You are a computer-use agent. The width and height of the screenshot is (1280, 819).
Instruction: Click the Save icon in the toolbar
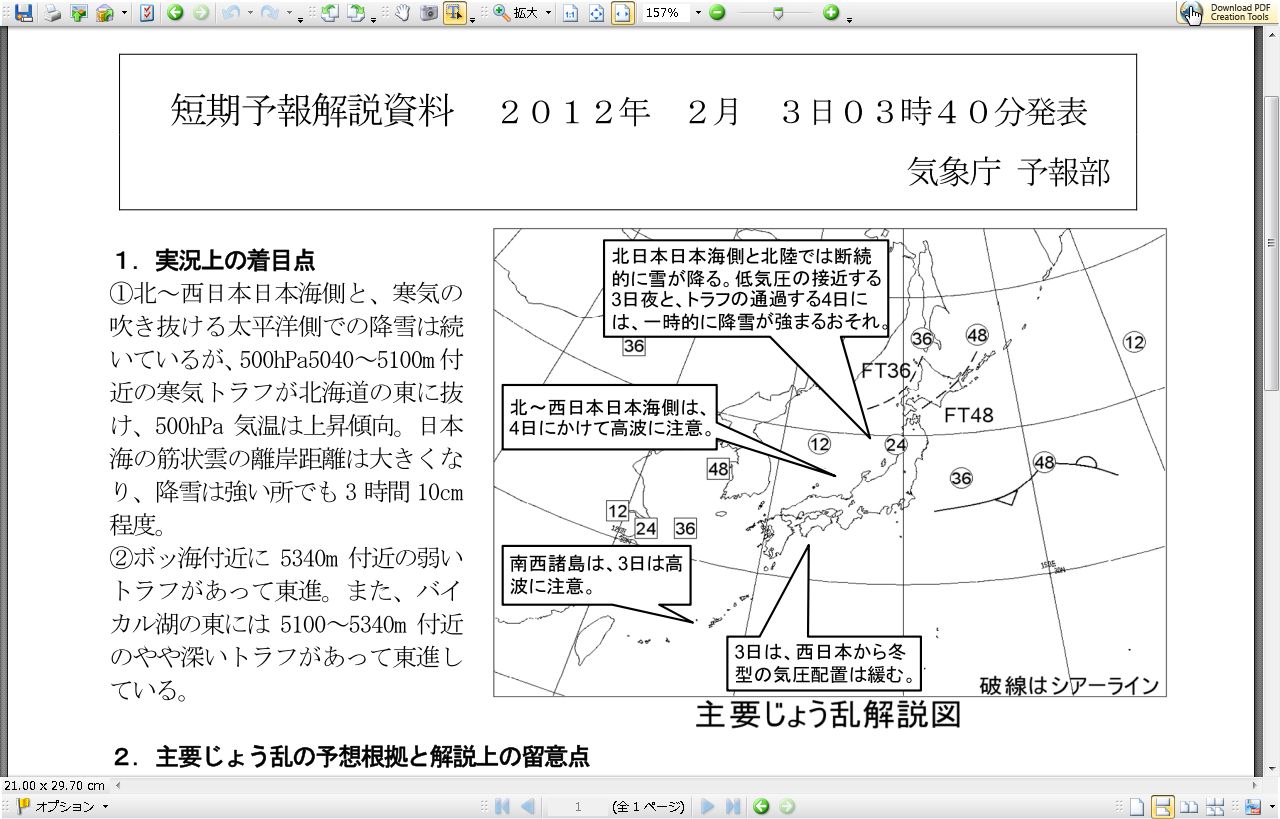click(23, 13)
